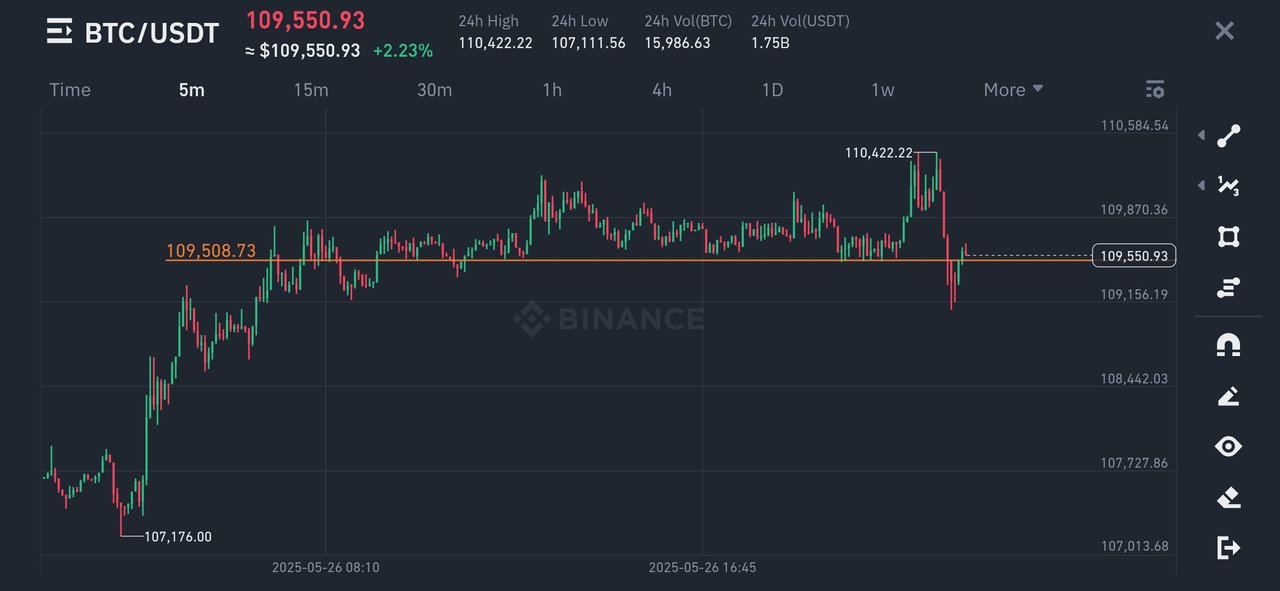
Task: Switch to the Time line chart tab
Action: click(x=70, y=90)
